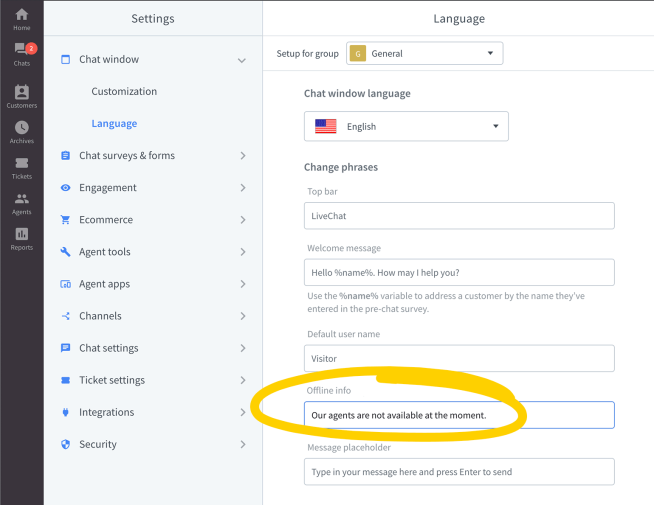The width and height of the screenshot is (654, 505).
Task: Open the Archives clock icon
Action: 21,130
